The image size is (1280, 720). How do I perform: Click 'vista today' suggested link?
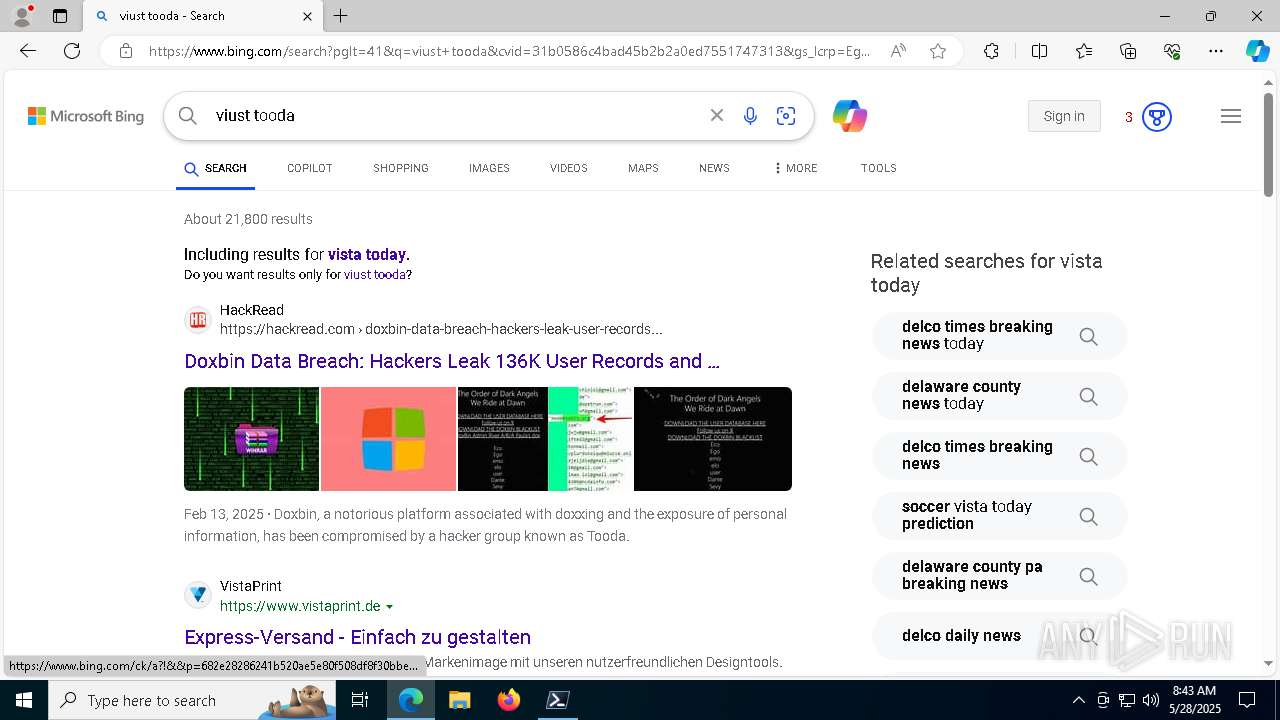tap(368, 254)
